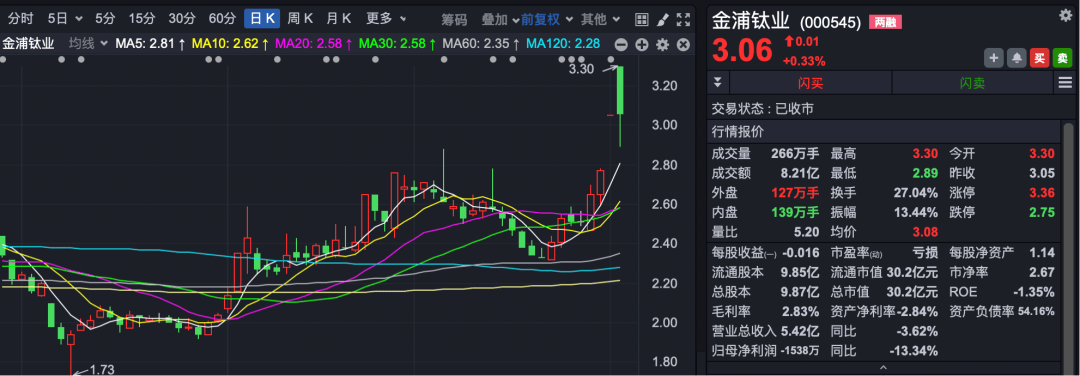Open the 其他 options dropdown
Image resolution: width=1080 pixels, height=376 pixels.
click(x=601, y=19)
